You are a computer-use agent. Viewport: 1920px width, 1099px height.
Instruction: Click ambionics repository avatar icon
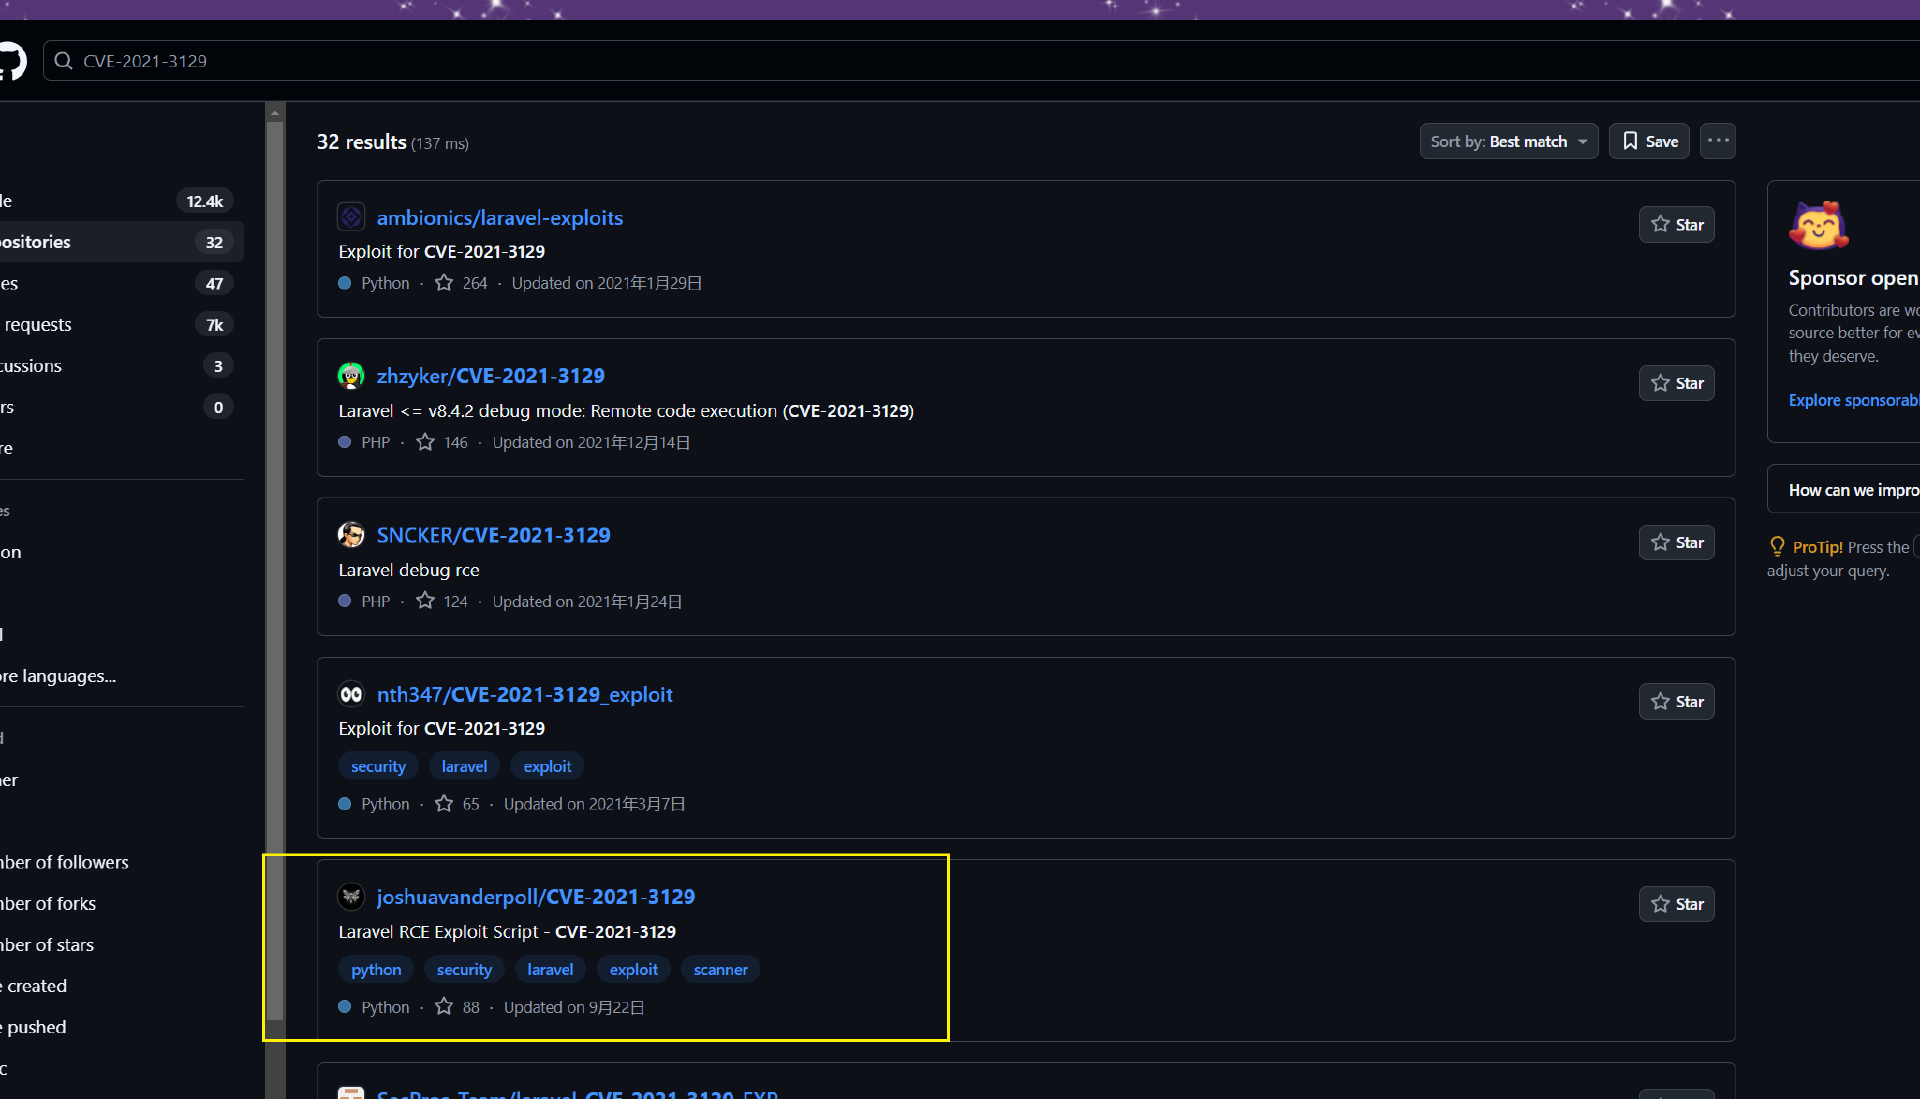[x=351, y=217]
